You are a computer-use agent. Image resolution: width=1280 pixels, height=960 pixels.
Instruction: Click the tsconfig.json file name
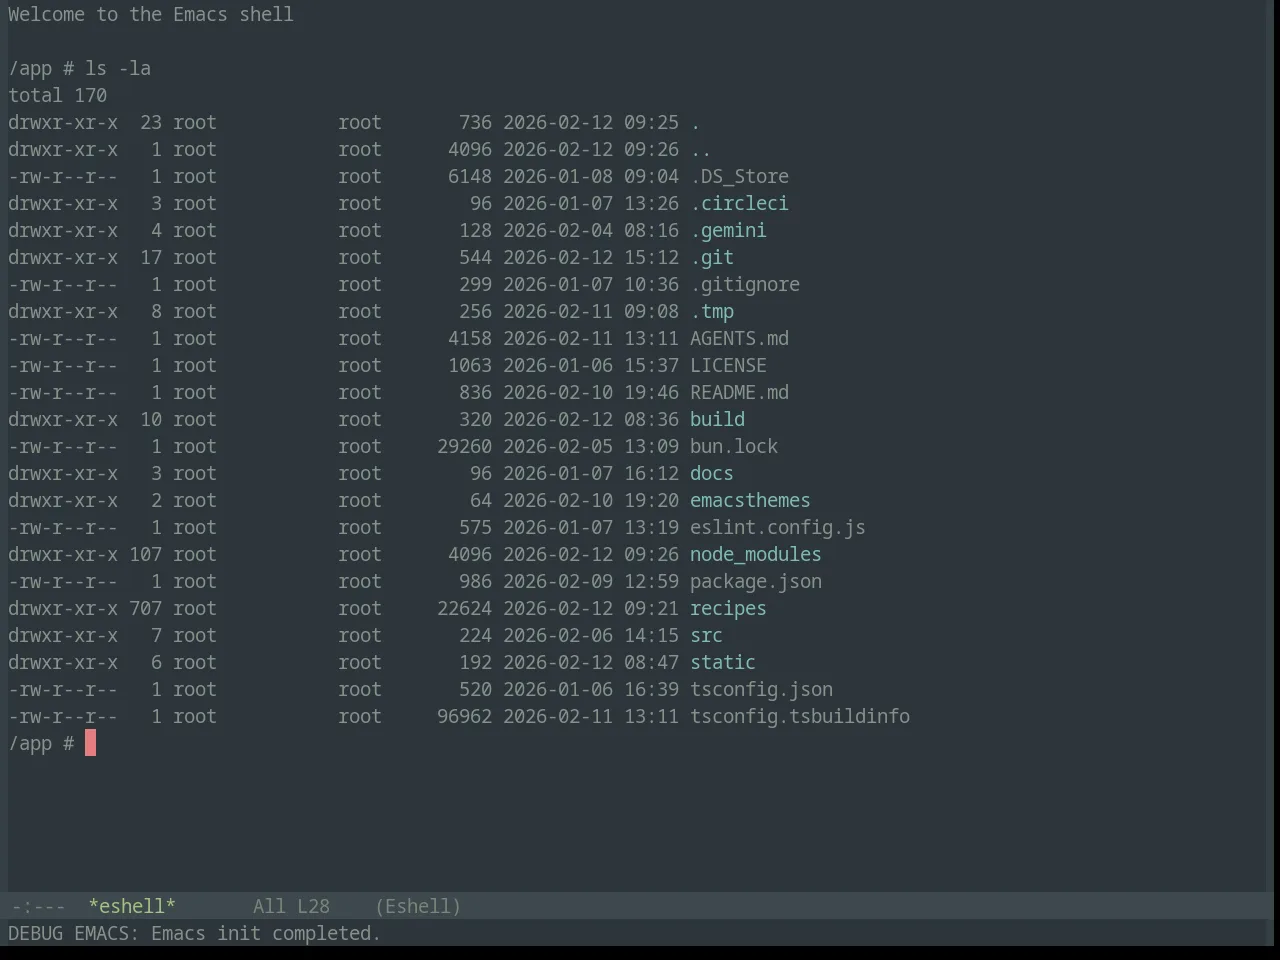[x=761, y=689]
